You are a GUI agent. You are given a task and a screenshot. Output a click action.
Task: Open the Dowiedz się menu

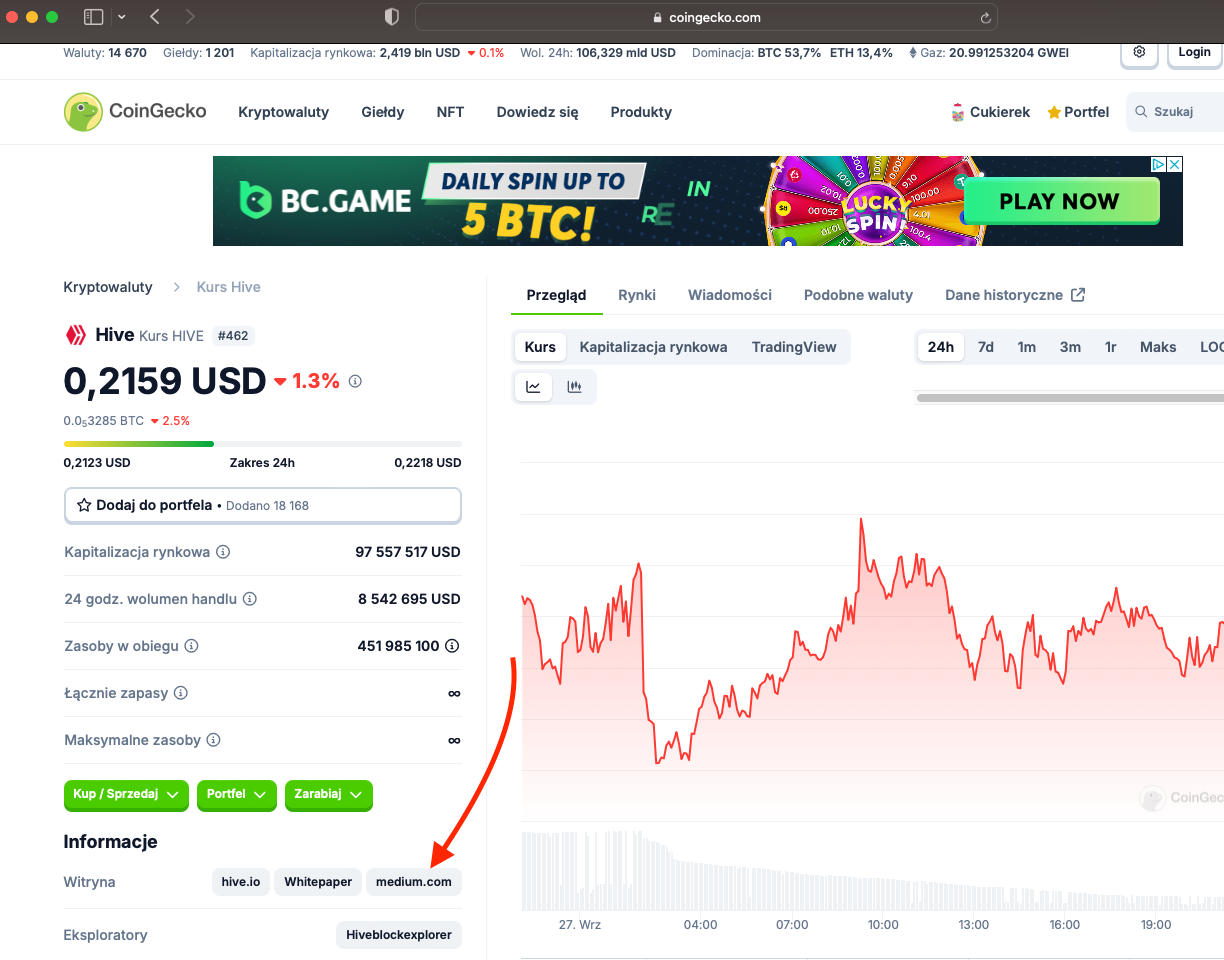point(537,112)
